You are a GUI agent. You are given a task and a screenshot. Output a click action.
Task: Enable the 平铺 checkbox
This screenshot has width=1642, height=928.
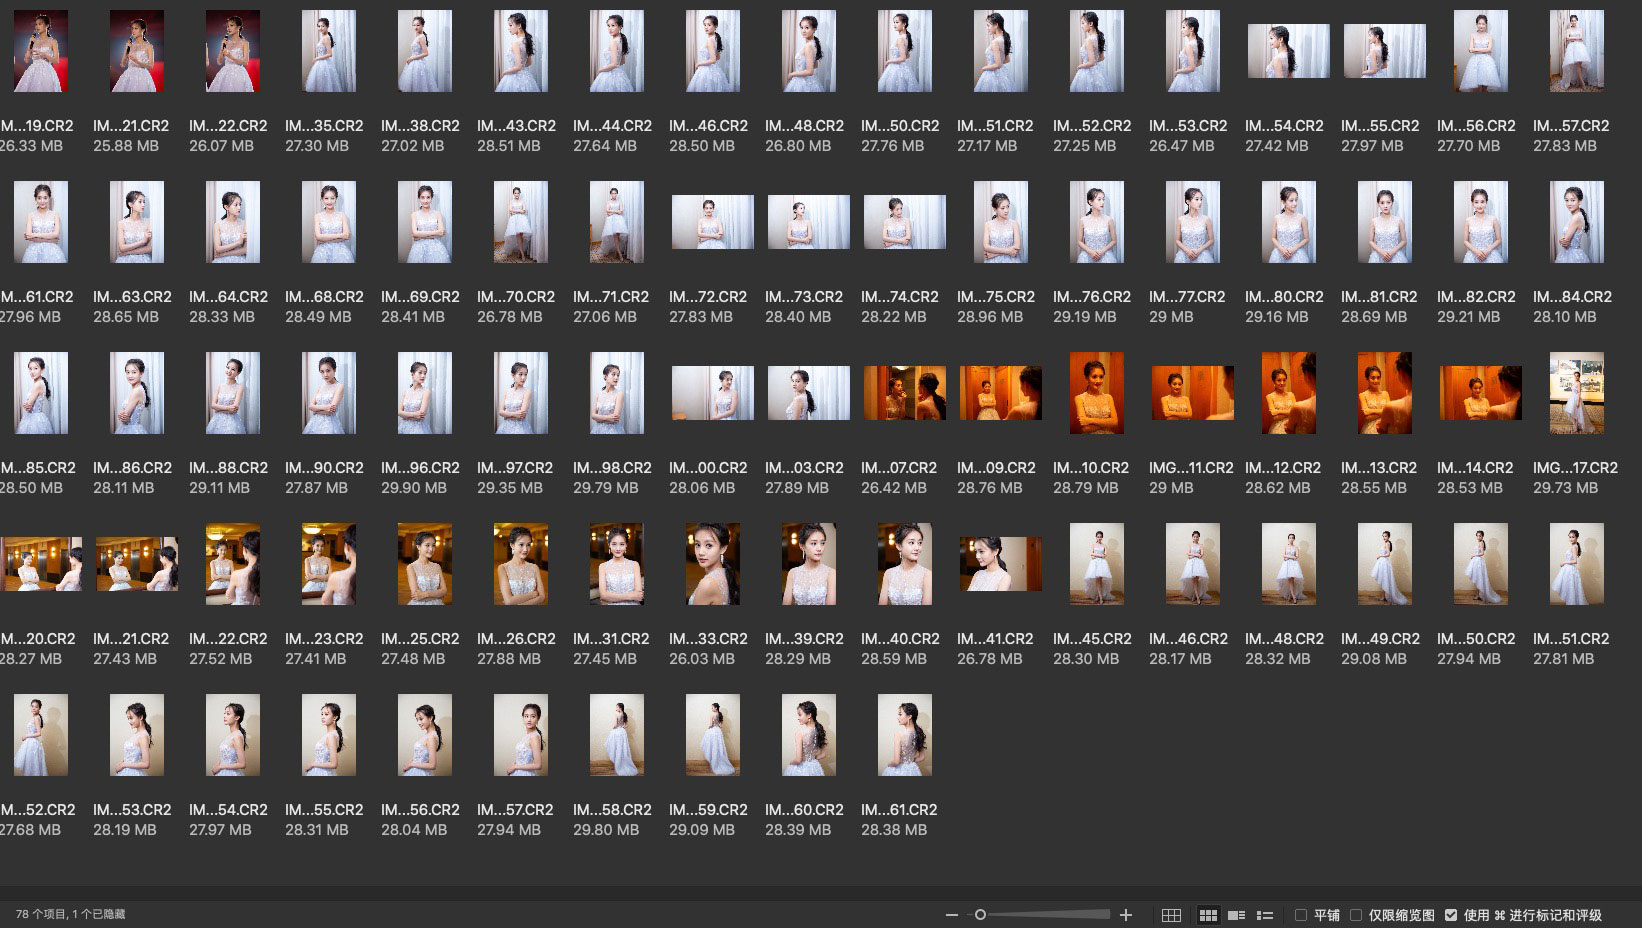[1301, 915]
